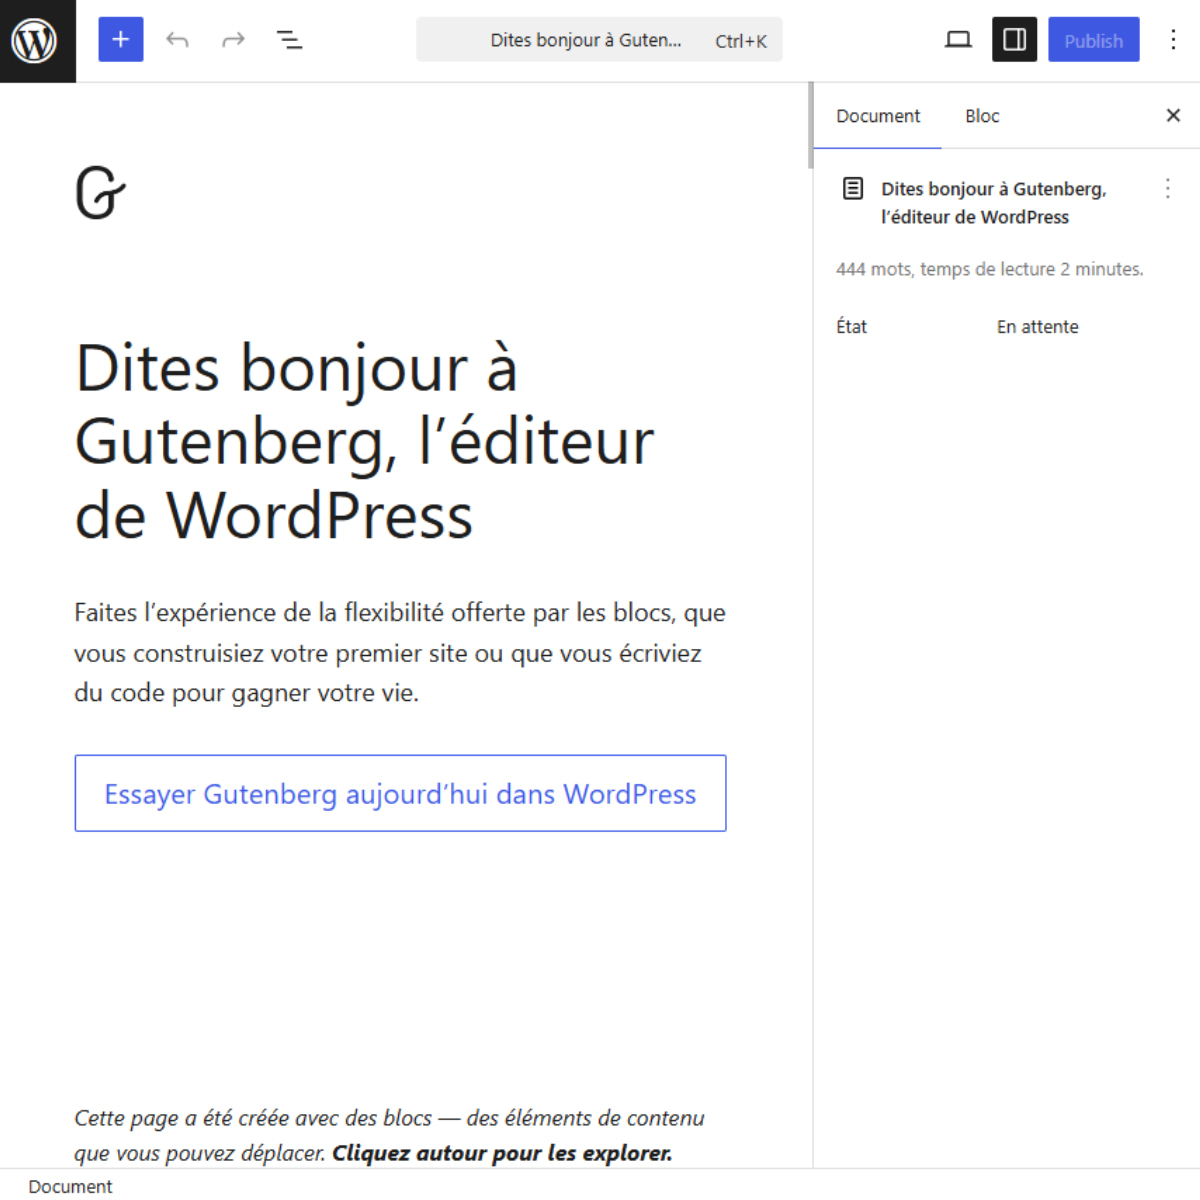The height and width of the screenshot is (1200, 1200).
Task: Switch to the Bloc tab
Action: (x=982, y=116)
